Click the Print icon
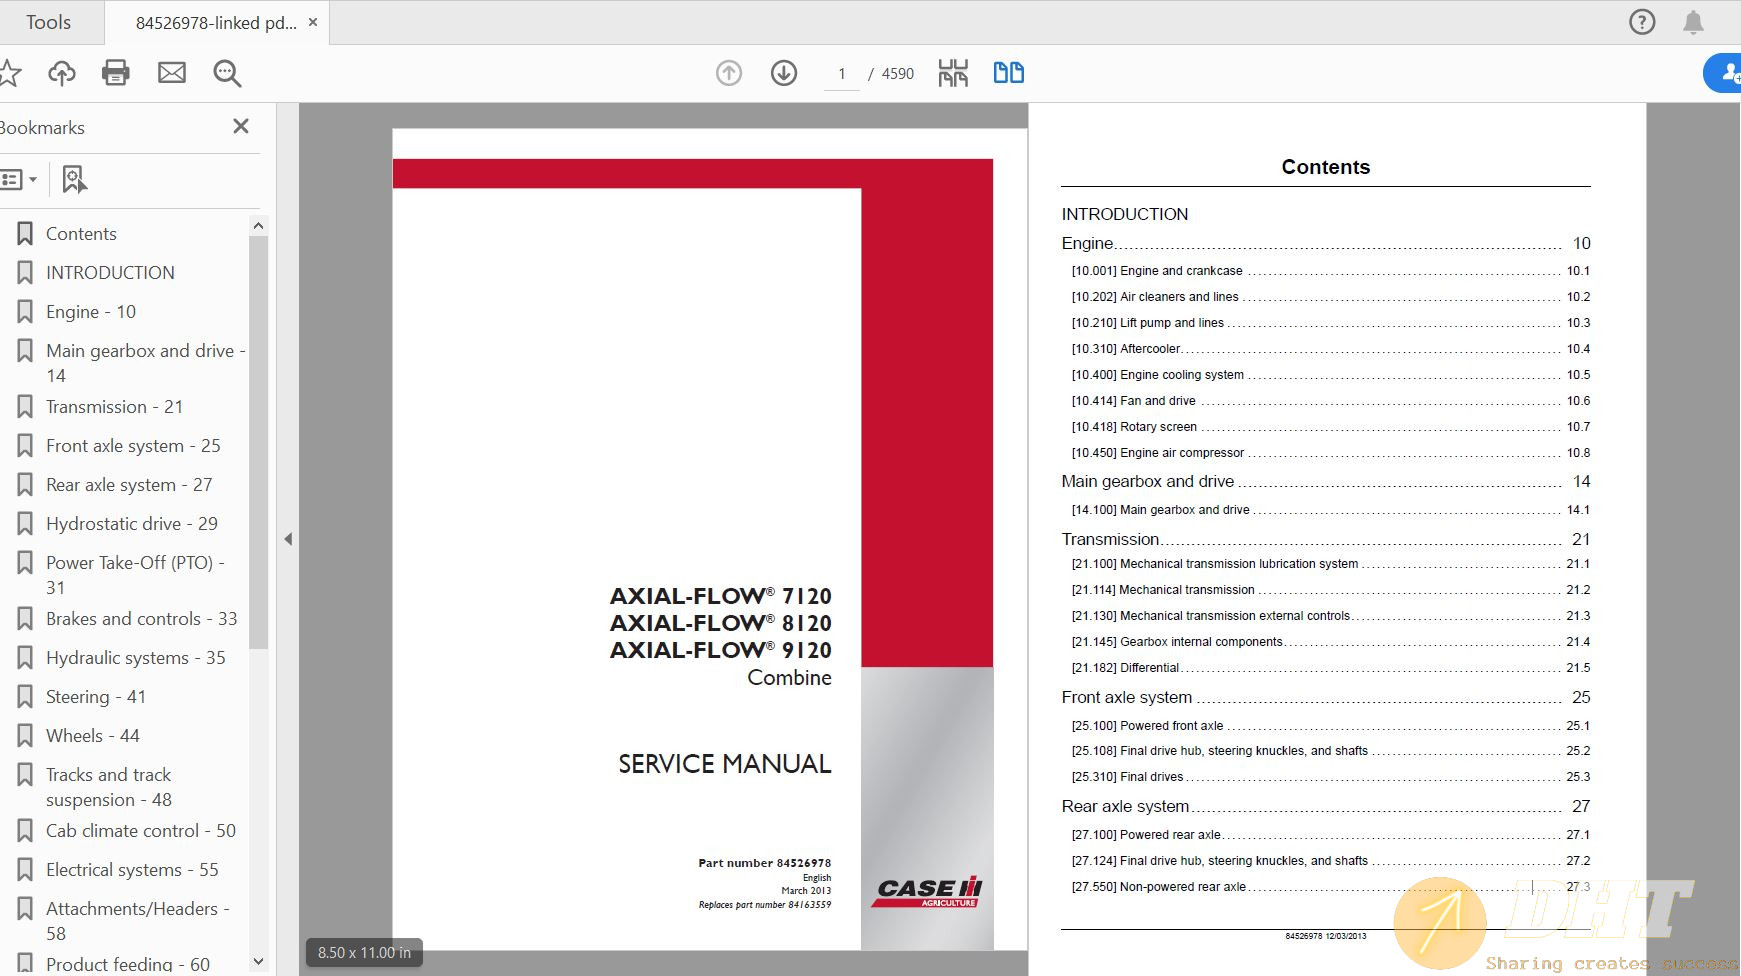This screenshot has width=1741, height=976. point(116,72)
